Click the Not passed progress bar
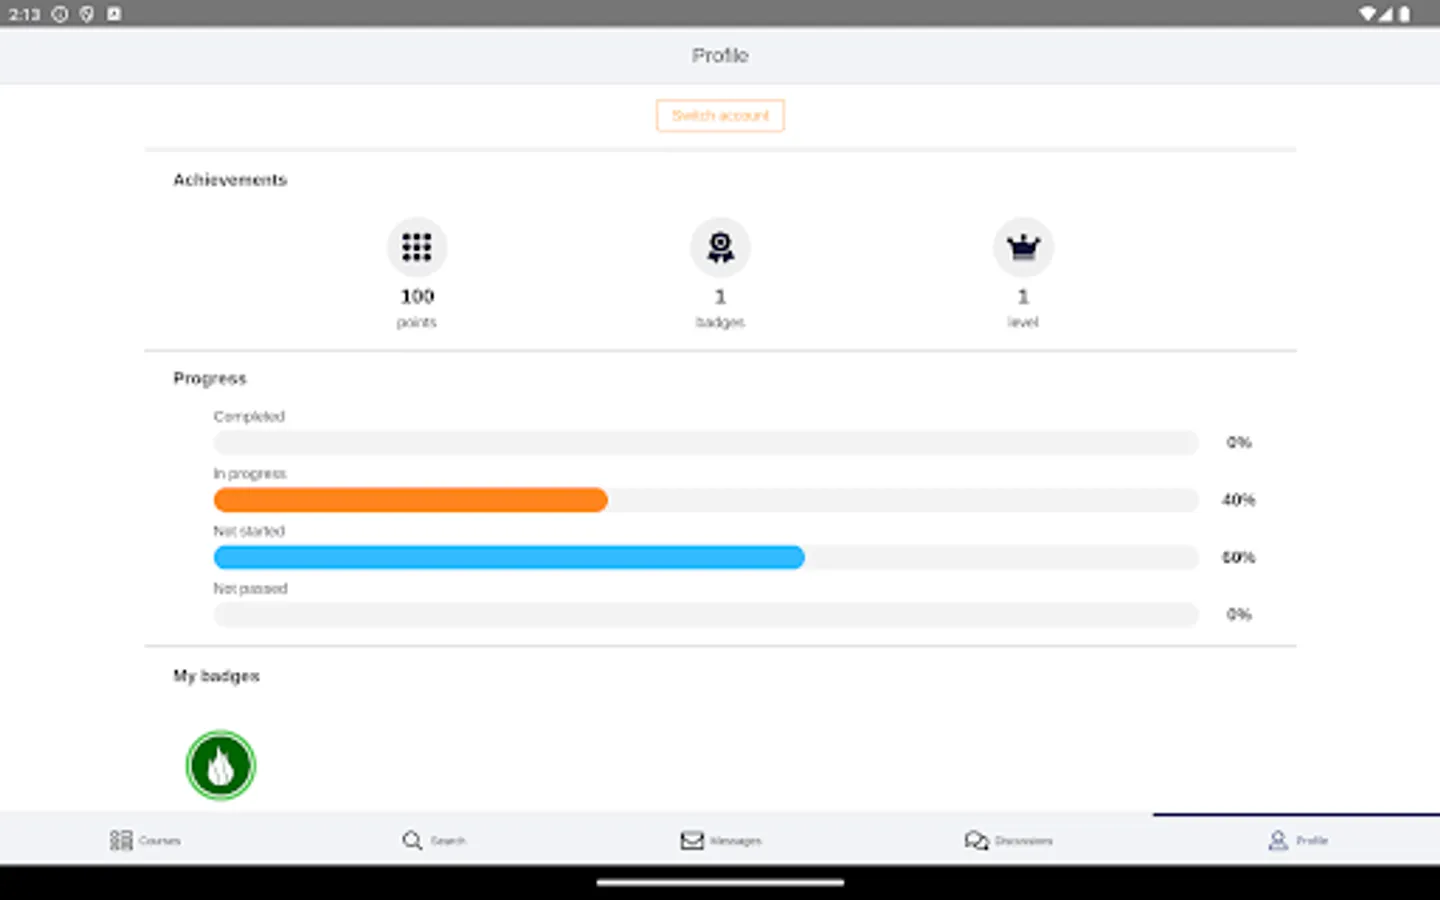 (706, 614)
